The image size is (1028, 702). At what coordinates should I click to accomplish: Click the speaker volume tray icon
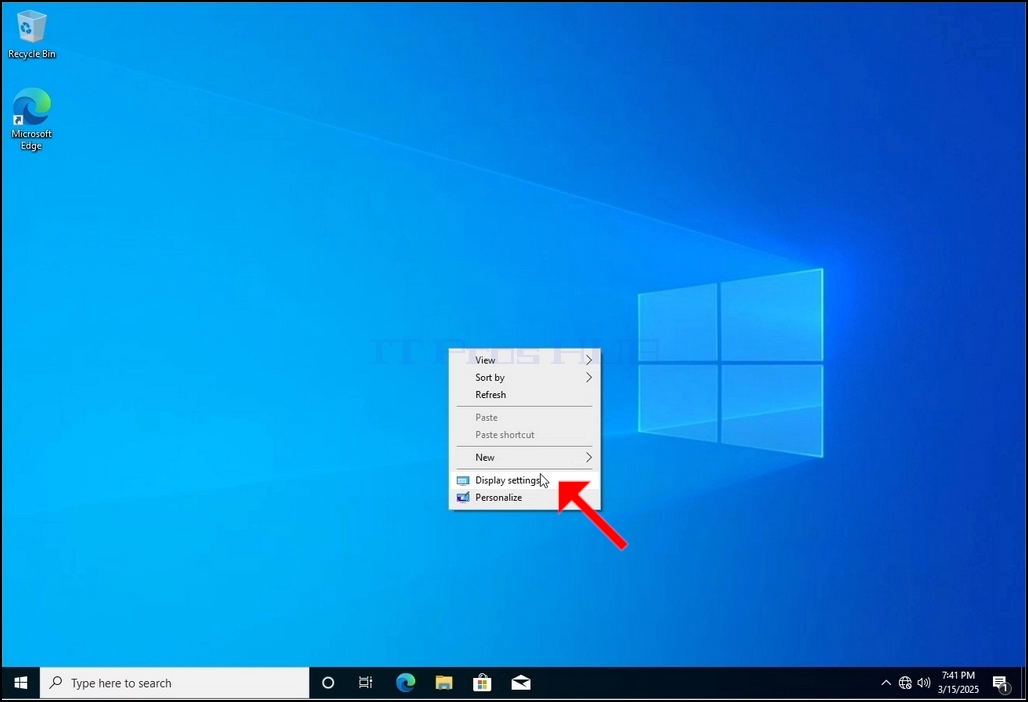tap(924, 683)
